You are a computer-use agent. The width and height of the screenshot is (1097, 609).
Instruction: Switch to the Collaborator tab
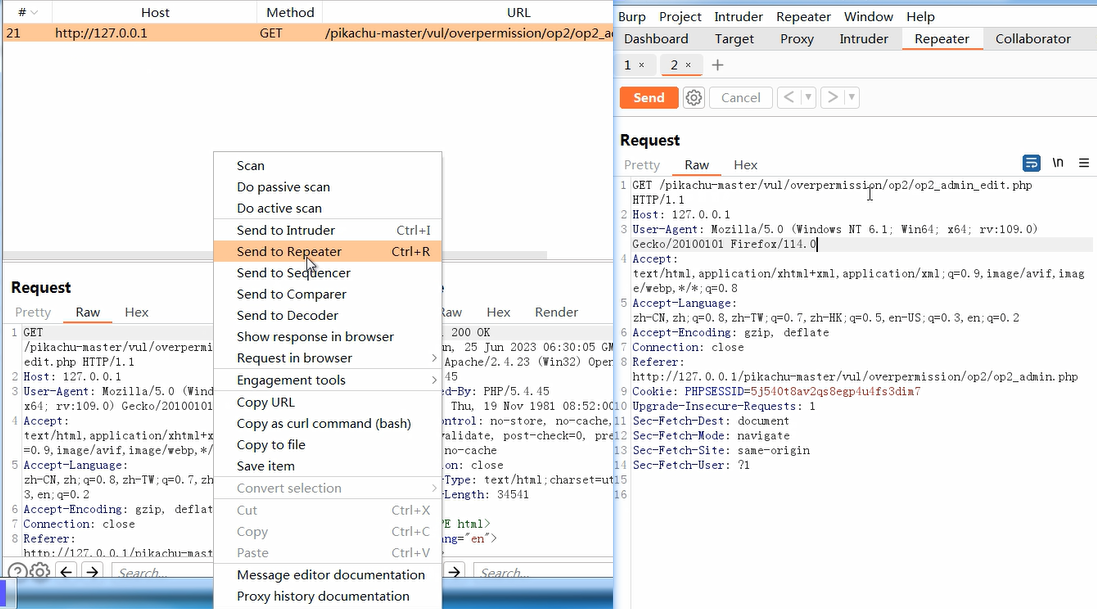(x=1033, y=39)
